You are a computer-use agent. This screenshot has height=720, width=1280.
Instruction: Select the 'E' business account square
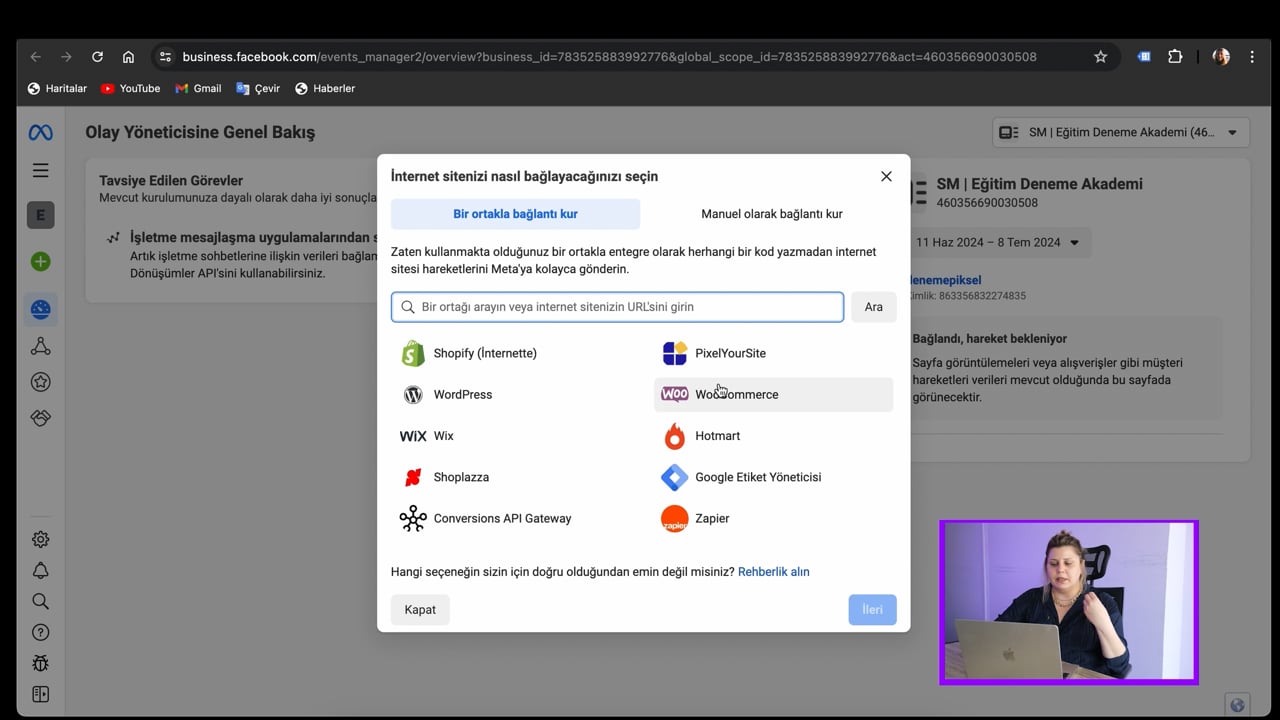pyautogui.click(x=40, y=215)
